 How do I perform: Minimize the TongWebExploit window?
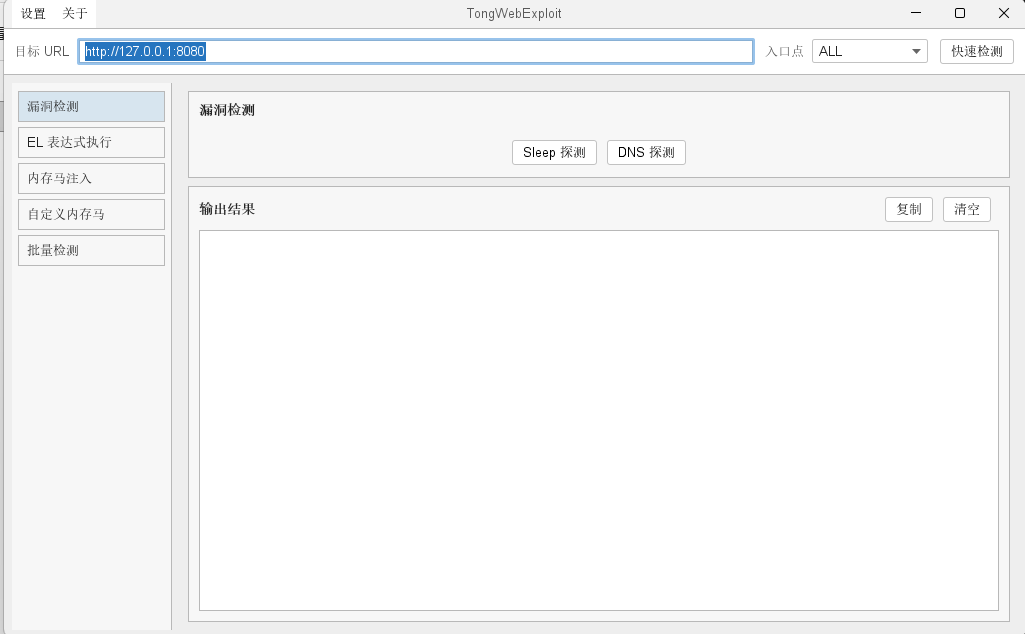click(916, 13)
